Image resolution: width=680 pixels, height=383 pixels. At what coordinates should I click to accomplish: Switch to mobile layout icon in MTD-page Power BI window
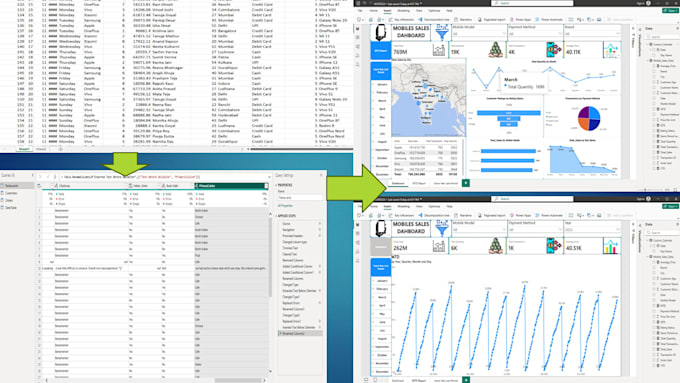click(x=375, y=380)
